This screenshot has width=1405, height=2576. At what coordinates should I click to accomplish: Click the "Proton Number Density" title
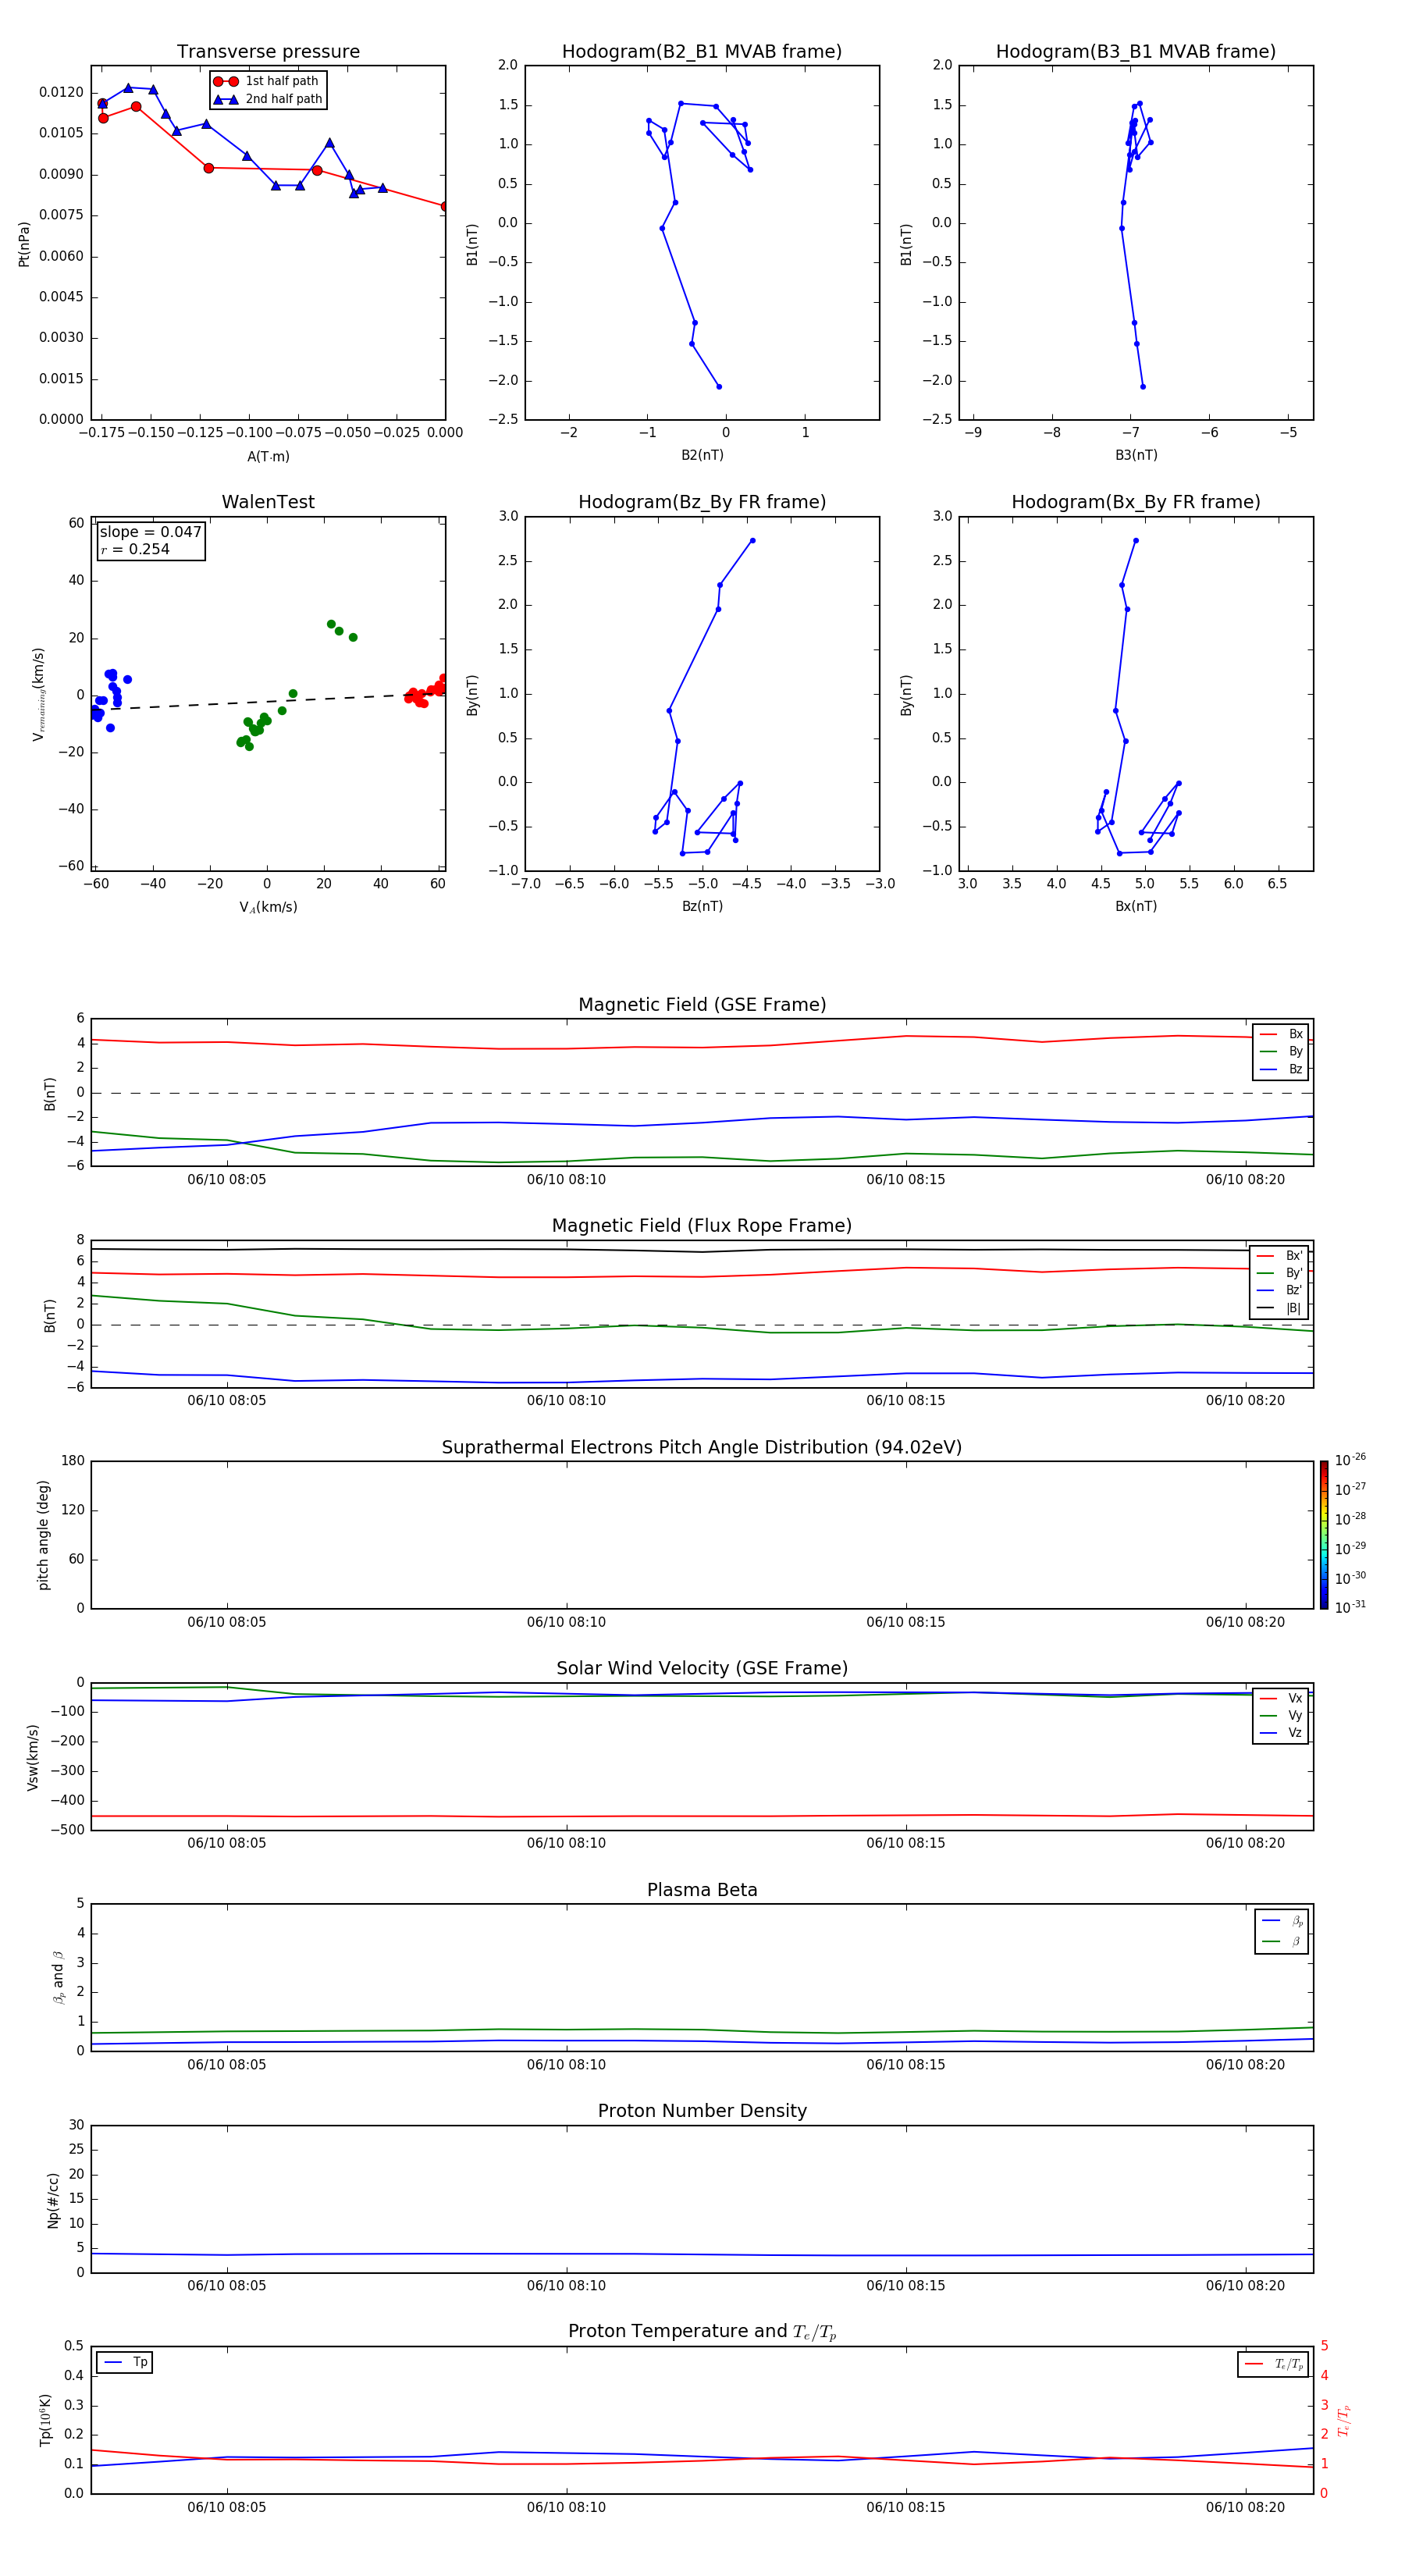(x=702, y=2111)
